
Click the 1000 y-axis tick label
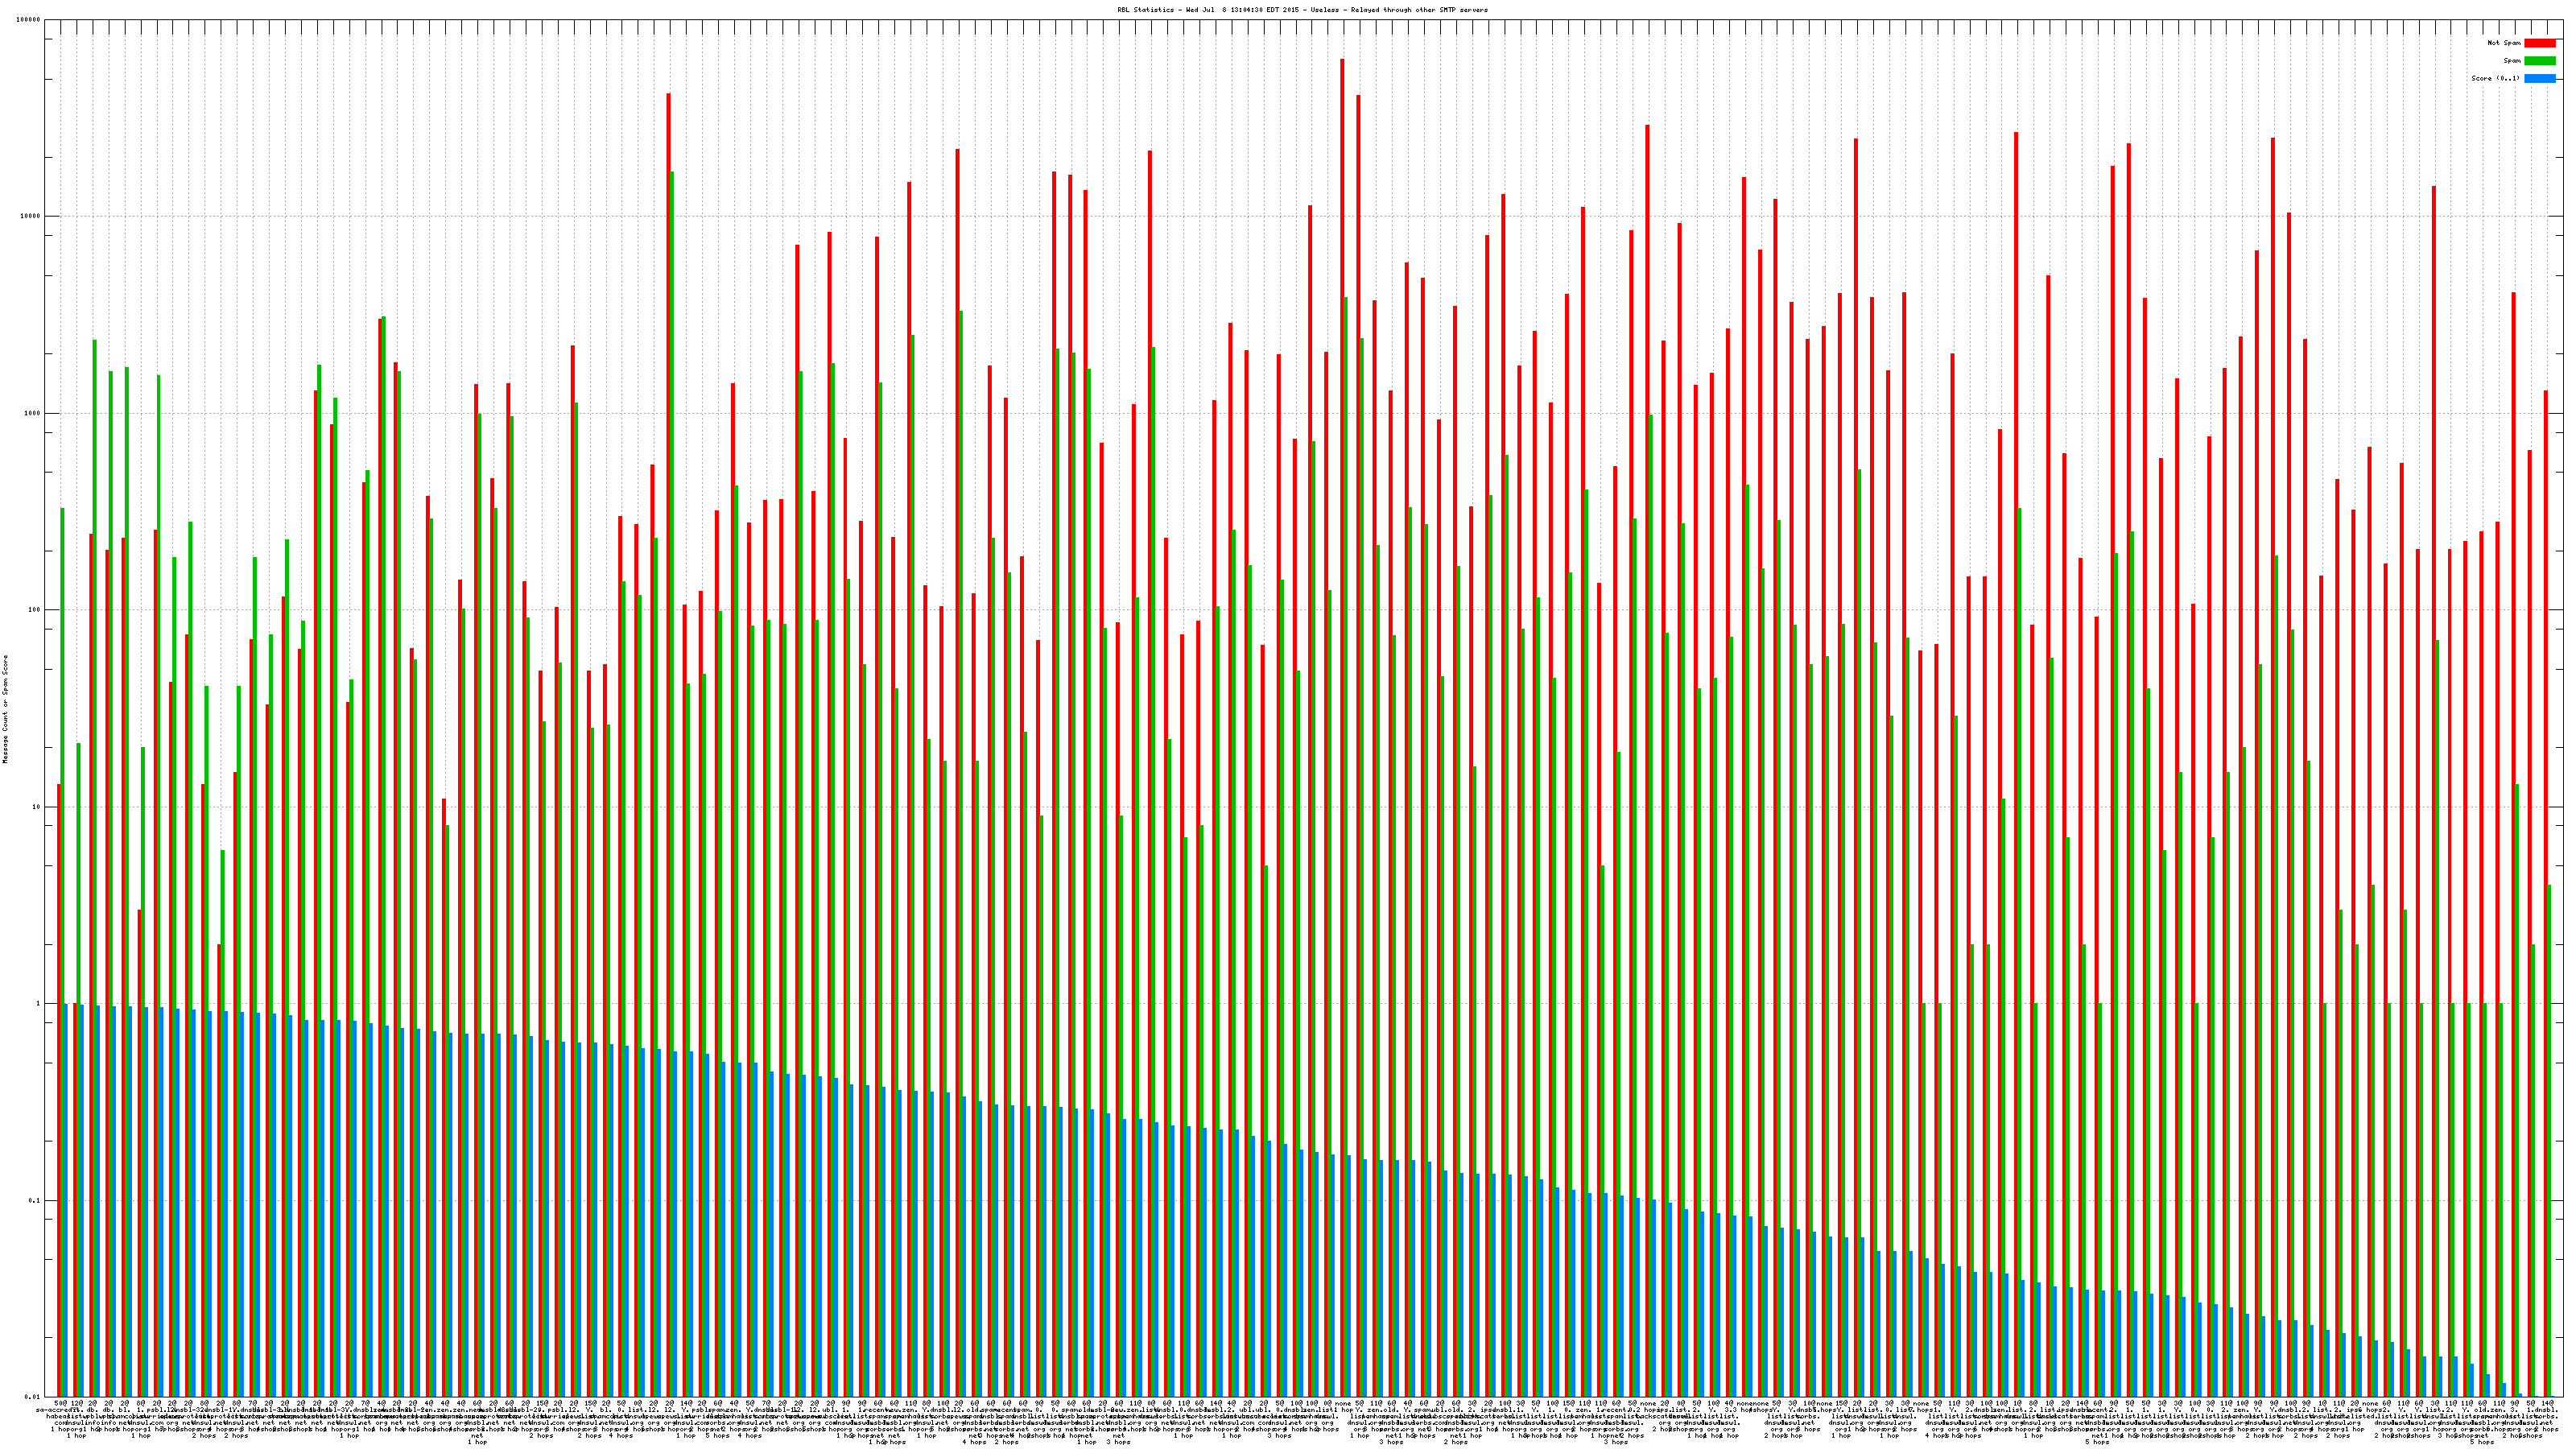click(33, 414)
